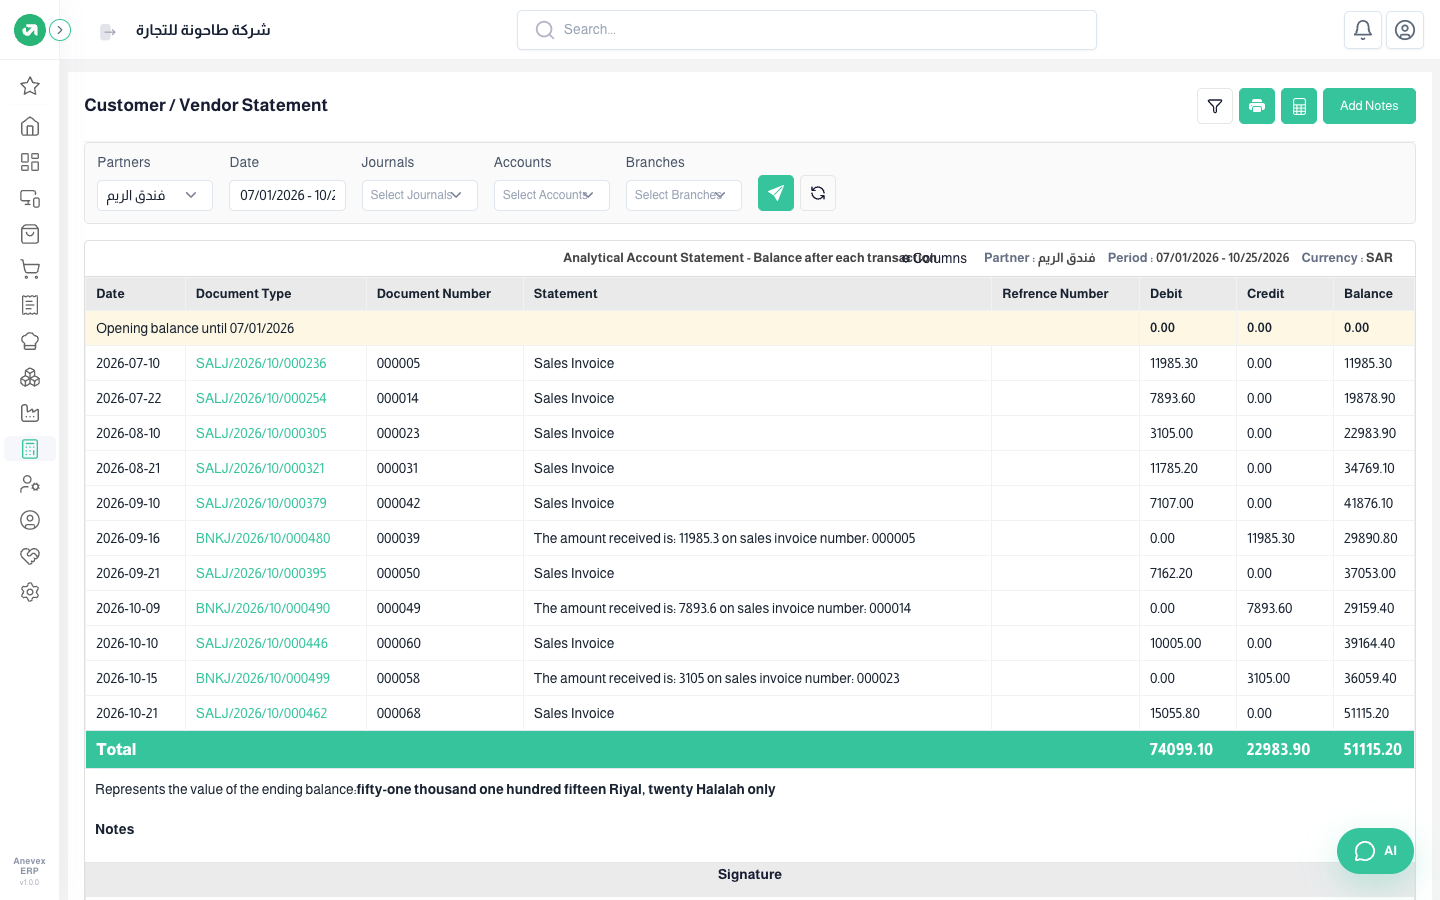Open the Select Journals dropdown
The image size is (1440, 900).
point(420,195)
